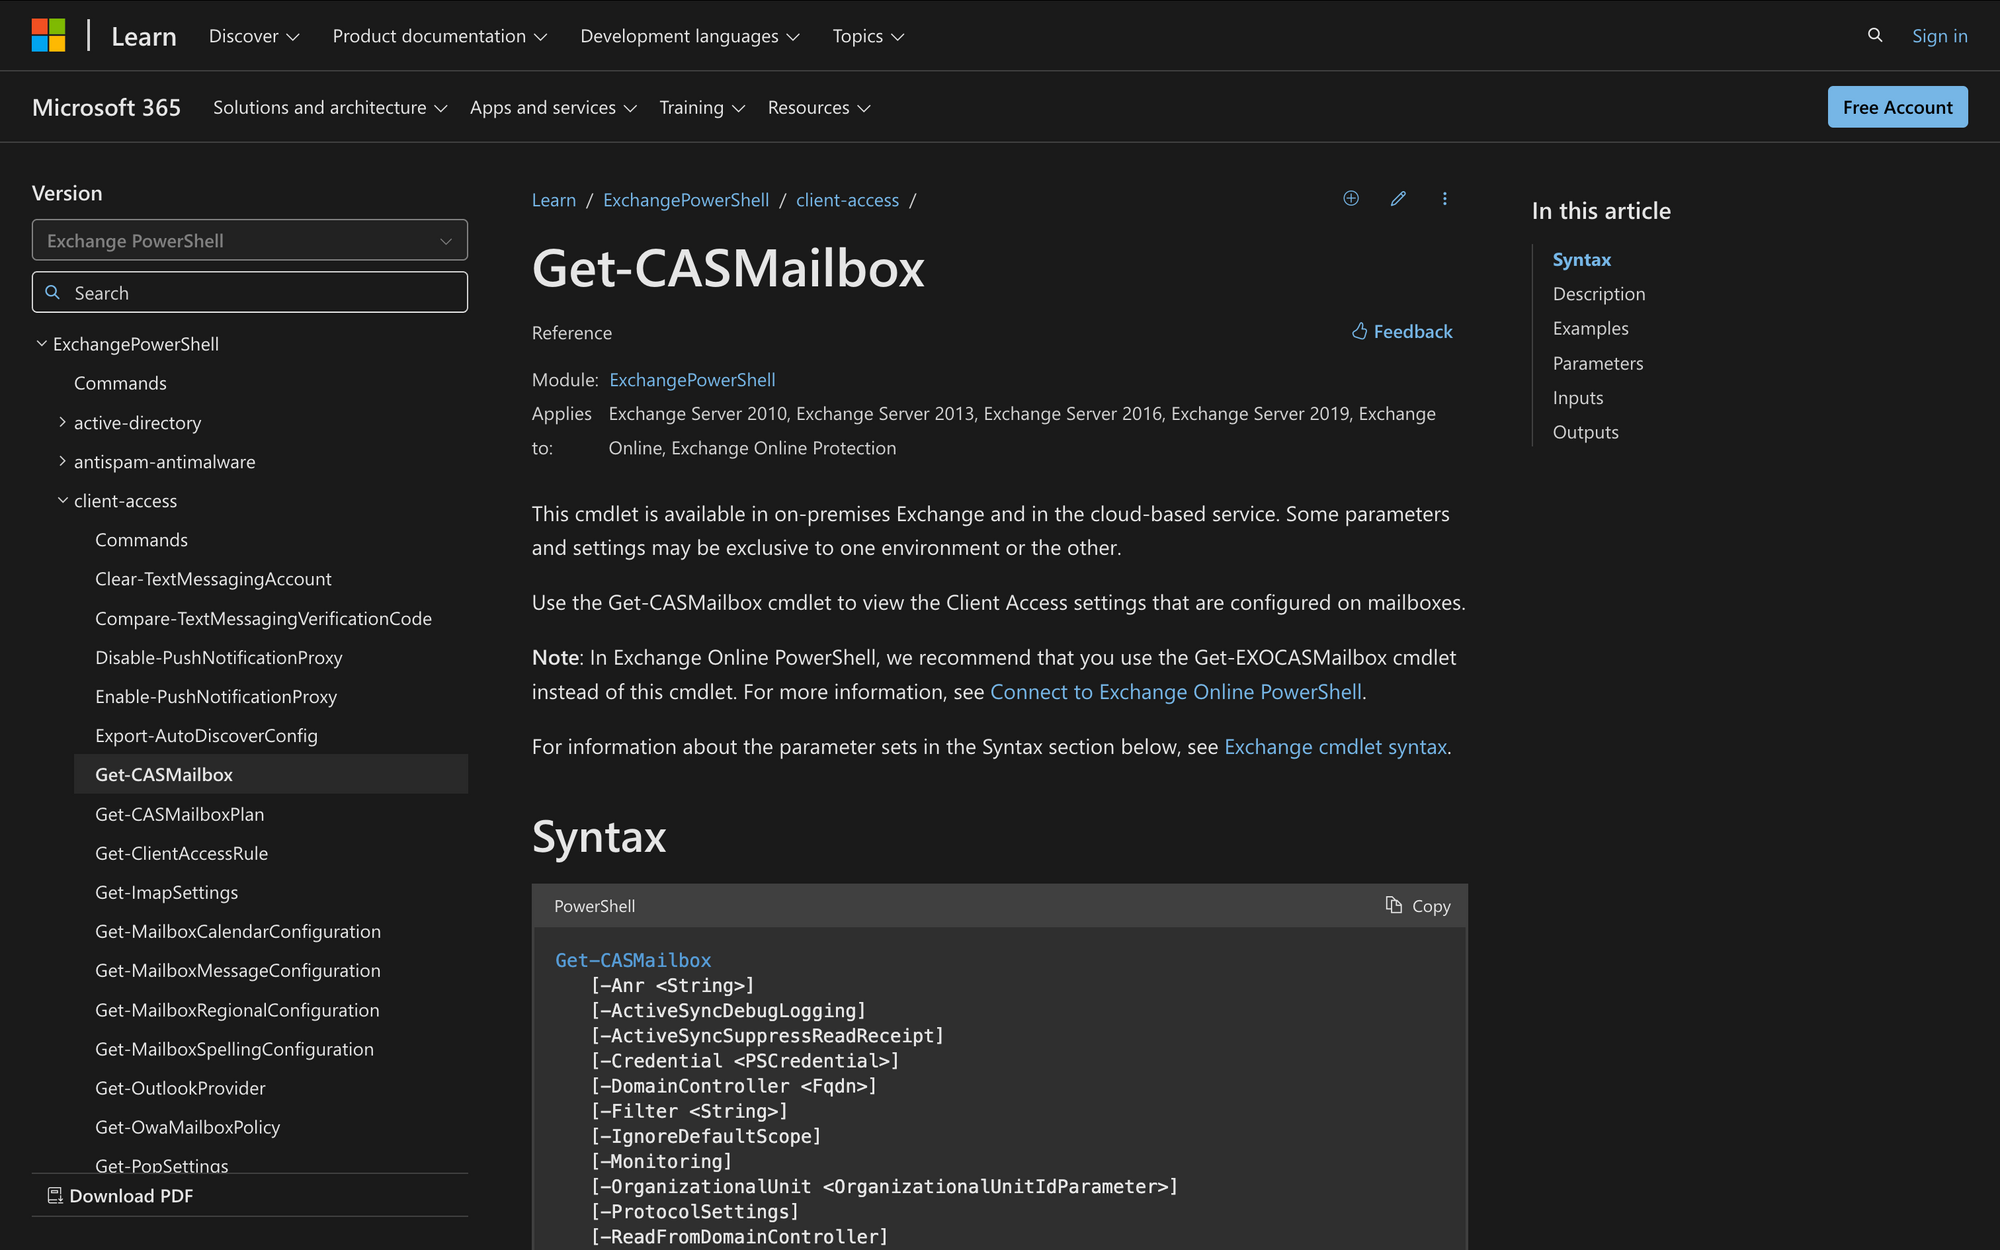
Task: Open the site search magnifier icon
Action: 1875,35
